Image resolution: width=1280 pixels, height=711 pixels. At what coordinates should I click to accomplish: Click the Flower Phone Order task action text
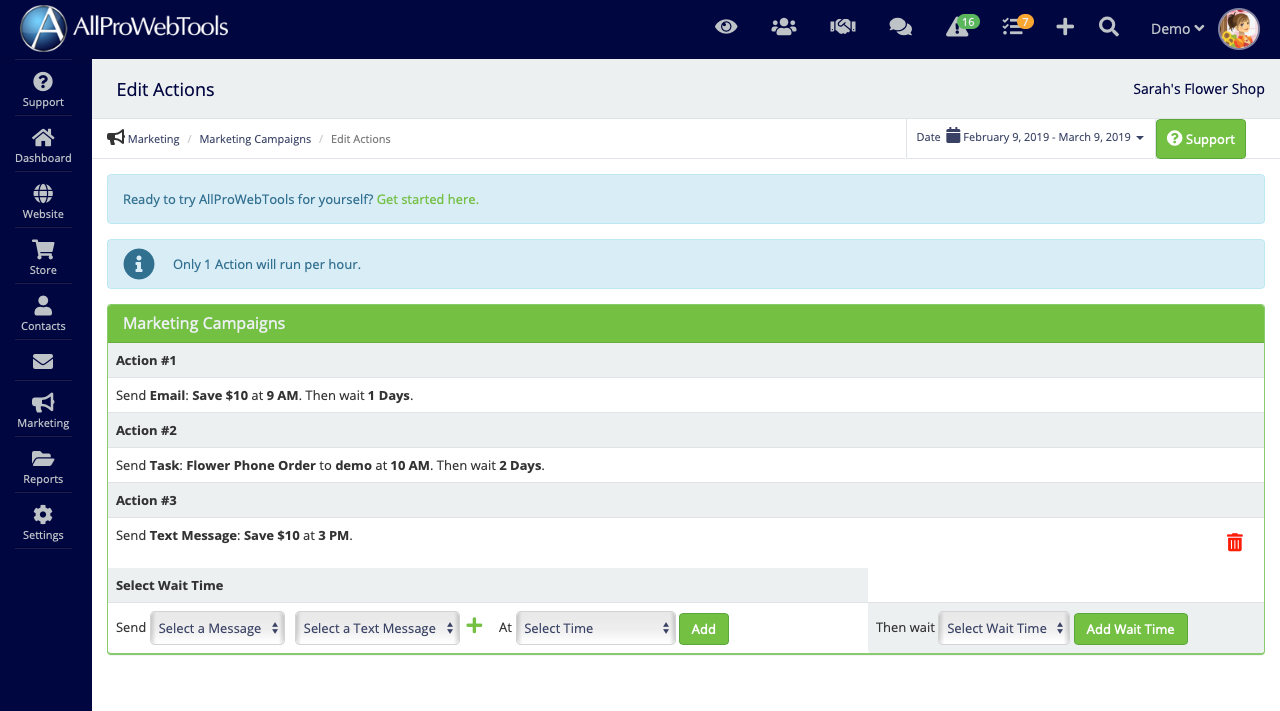(330, 465)
